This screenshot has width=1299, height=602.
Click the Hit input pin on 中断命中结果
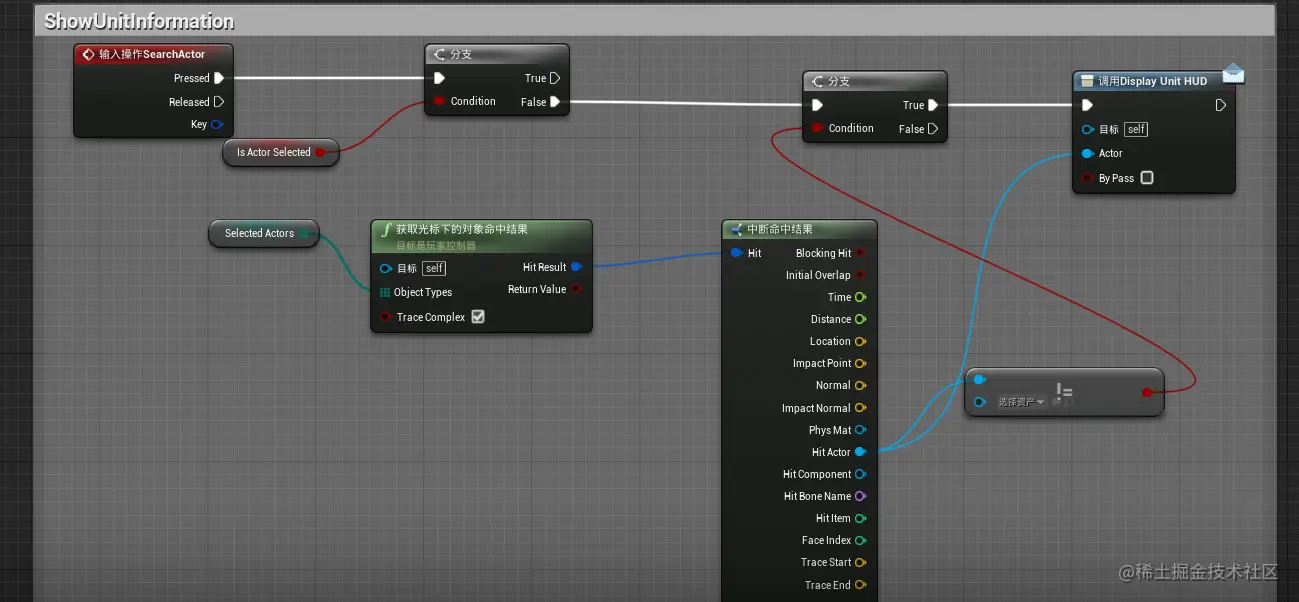737,253
